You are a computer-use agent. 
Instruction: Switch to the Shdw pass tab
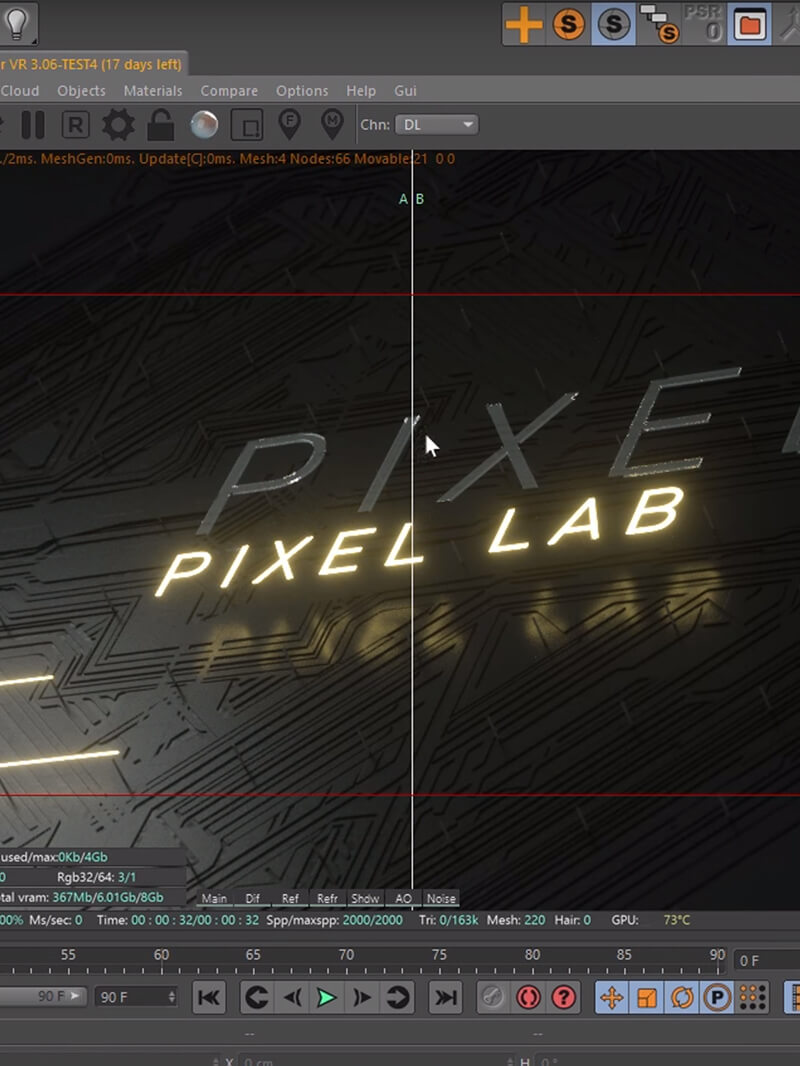[x=365, y=898]
